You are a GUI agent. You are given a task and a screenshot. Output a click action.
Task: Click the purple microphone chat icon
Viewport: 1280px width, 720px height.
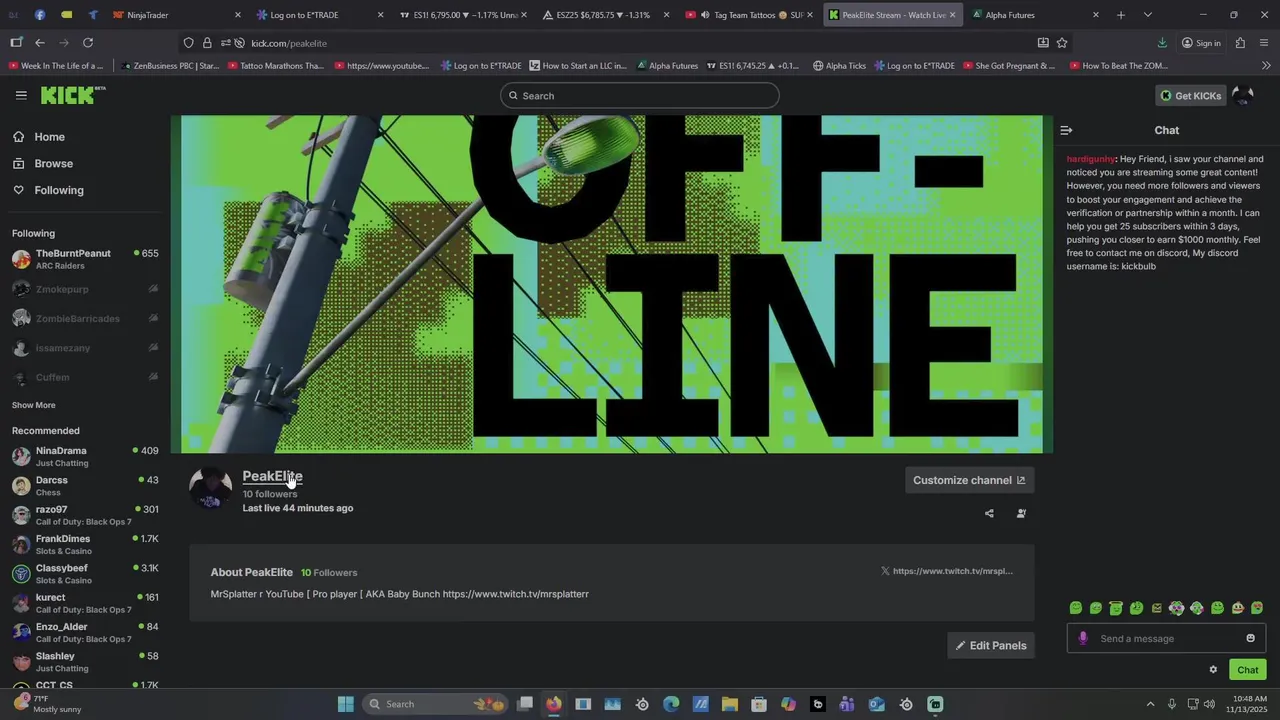coord(1082,638)
